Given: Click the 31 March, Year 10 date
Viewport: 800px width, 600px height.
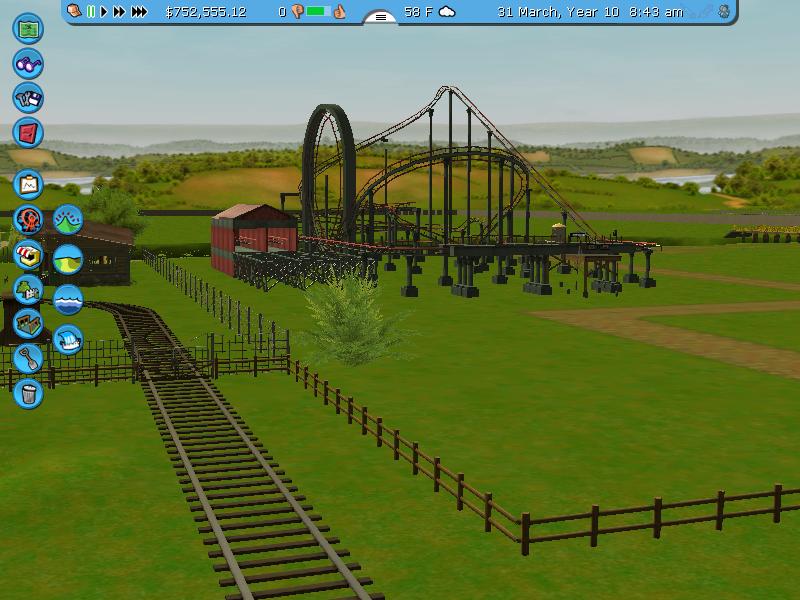Looking at the screenshot, I should (558, 12).
